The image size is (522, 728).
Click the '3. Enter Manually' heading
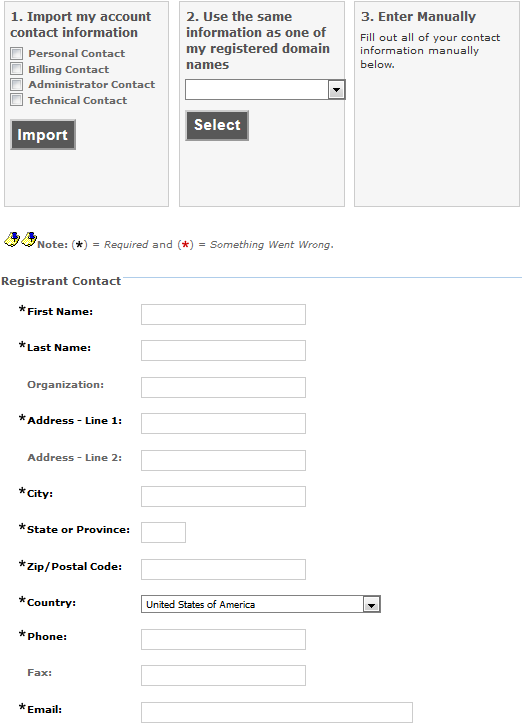coord(418,17)
